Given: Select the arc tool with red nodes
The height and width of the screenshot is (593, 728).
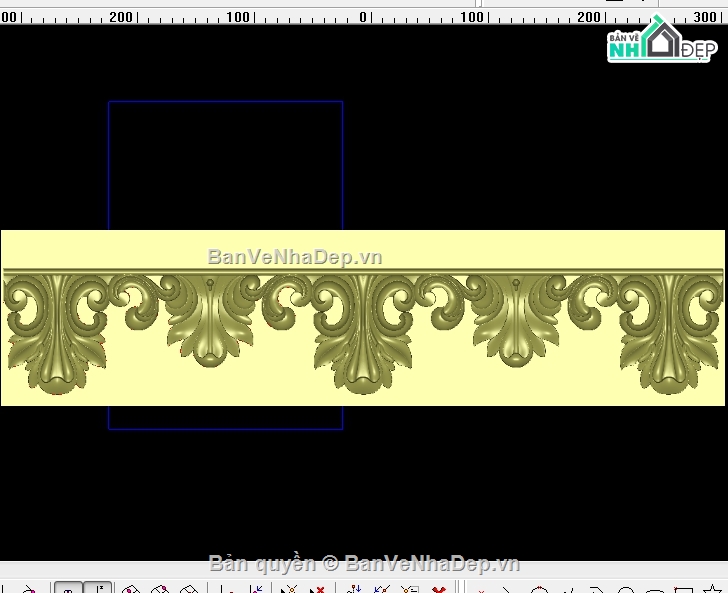Looking at the screenshot, I should (539, 589).
